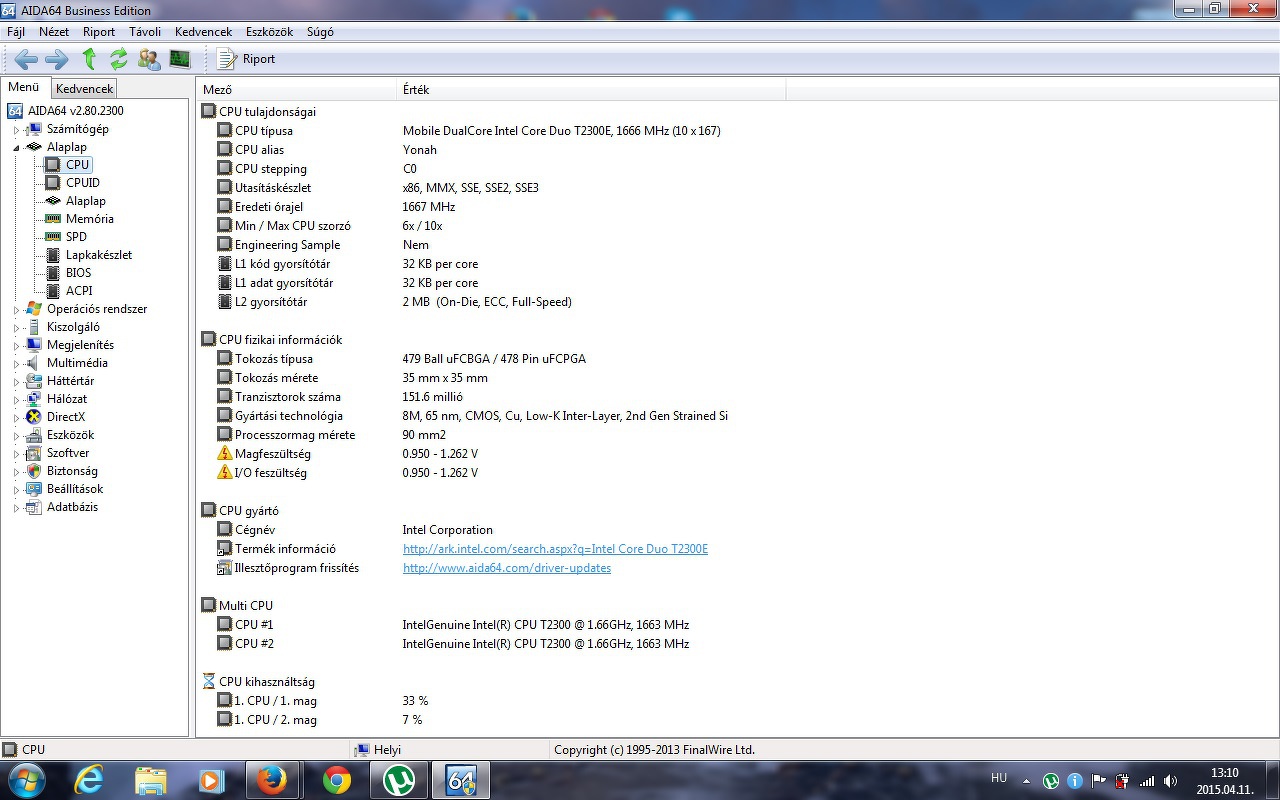Select Beállítások in the tree
Screen dimensions: 1280x800
tap(75, 489)
